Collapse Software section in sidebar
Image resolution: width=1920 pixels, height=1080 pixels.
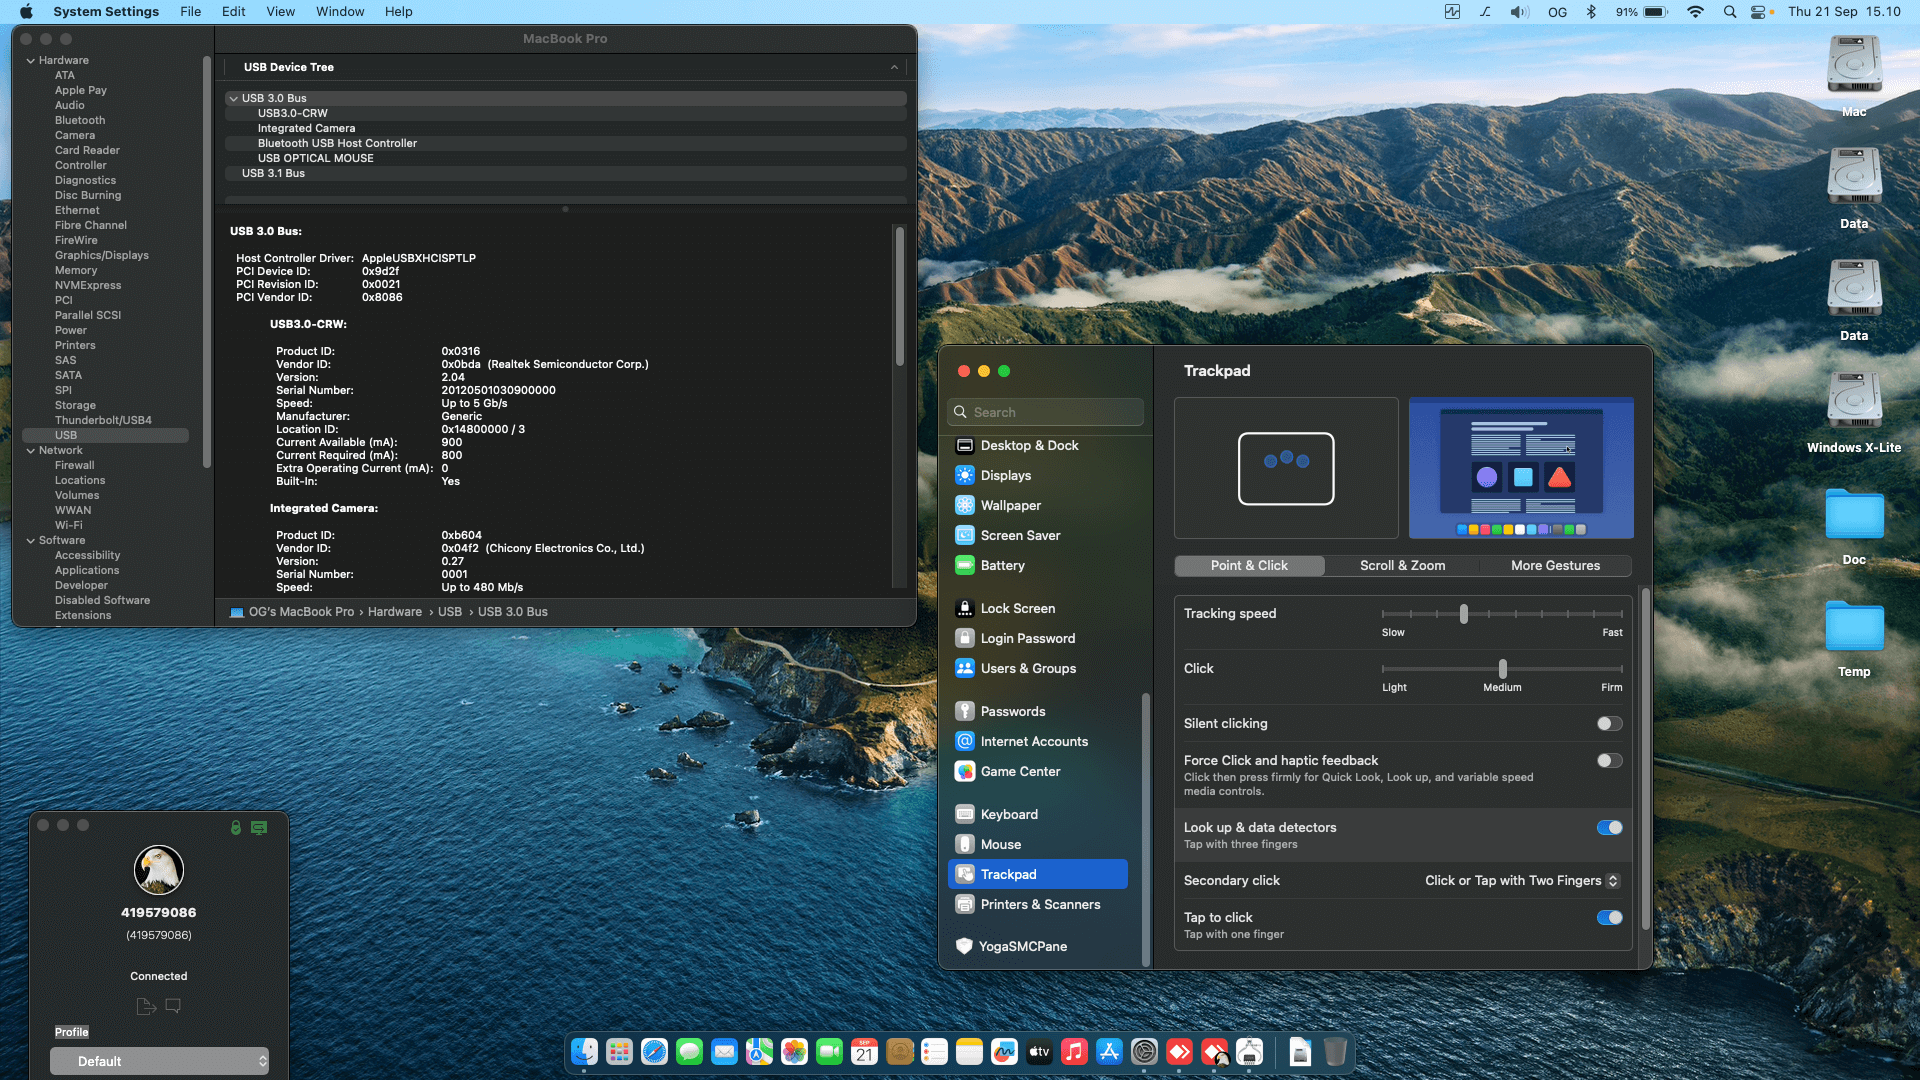31,541
